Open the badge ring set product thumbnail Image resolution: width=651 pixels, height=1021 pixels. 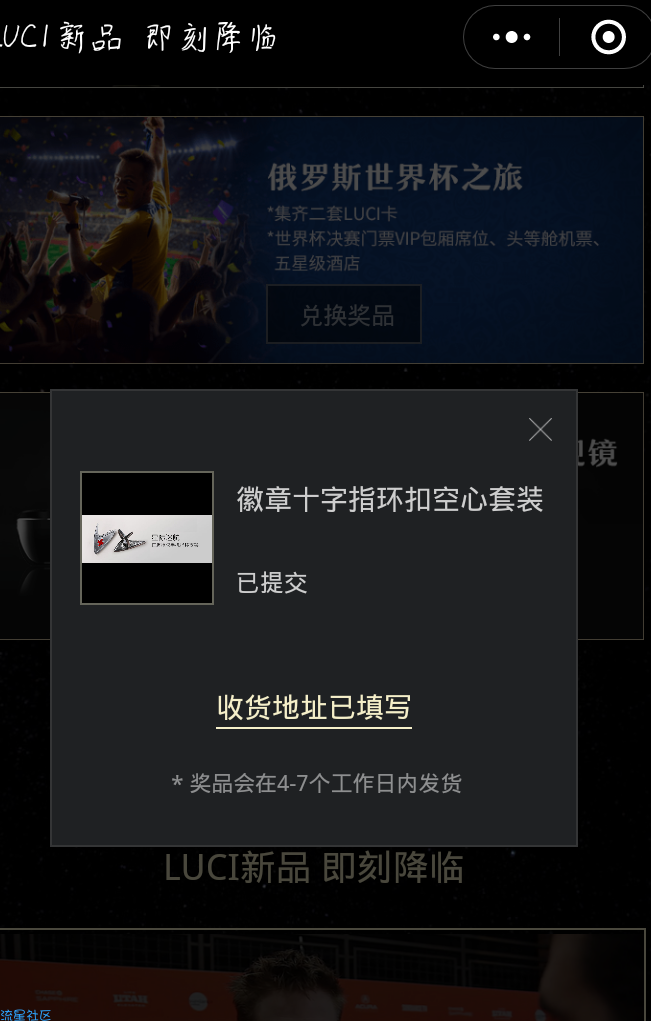point(147,538)
